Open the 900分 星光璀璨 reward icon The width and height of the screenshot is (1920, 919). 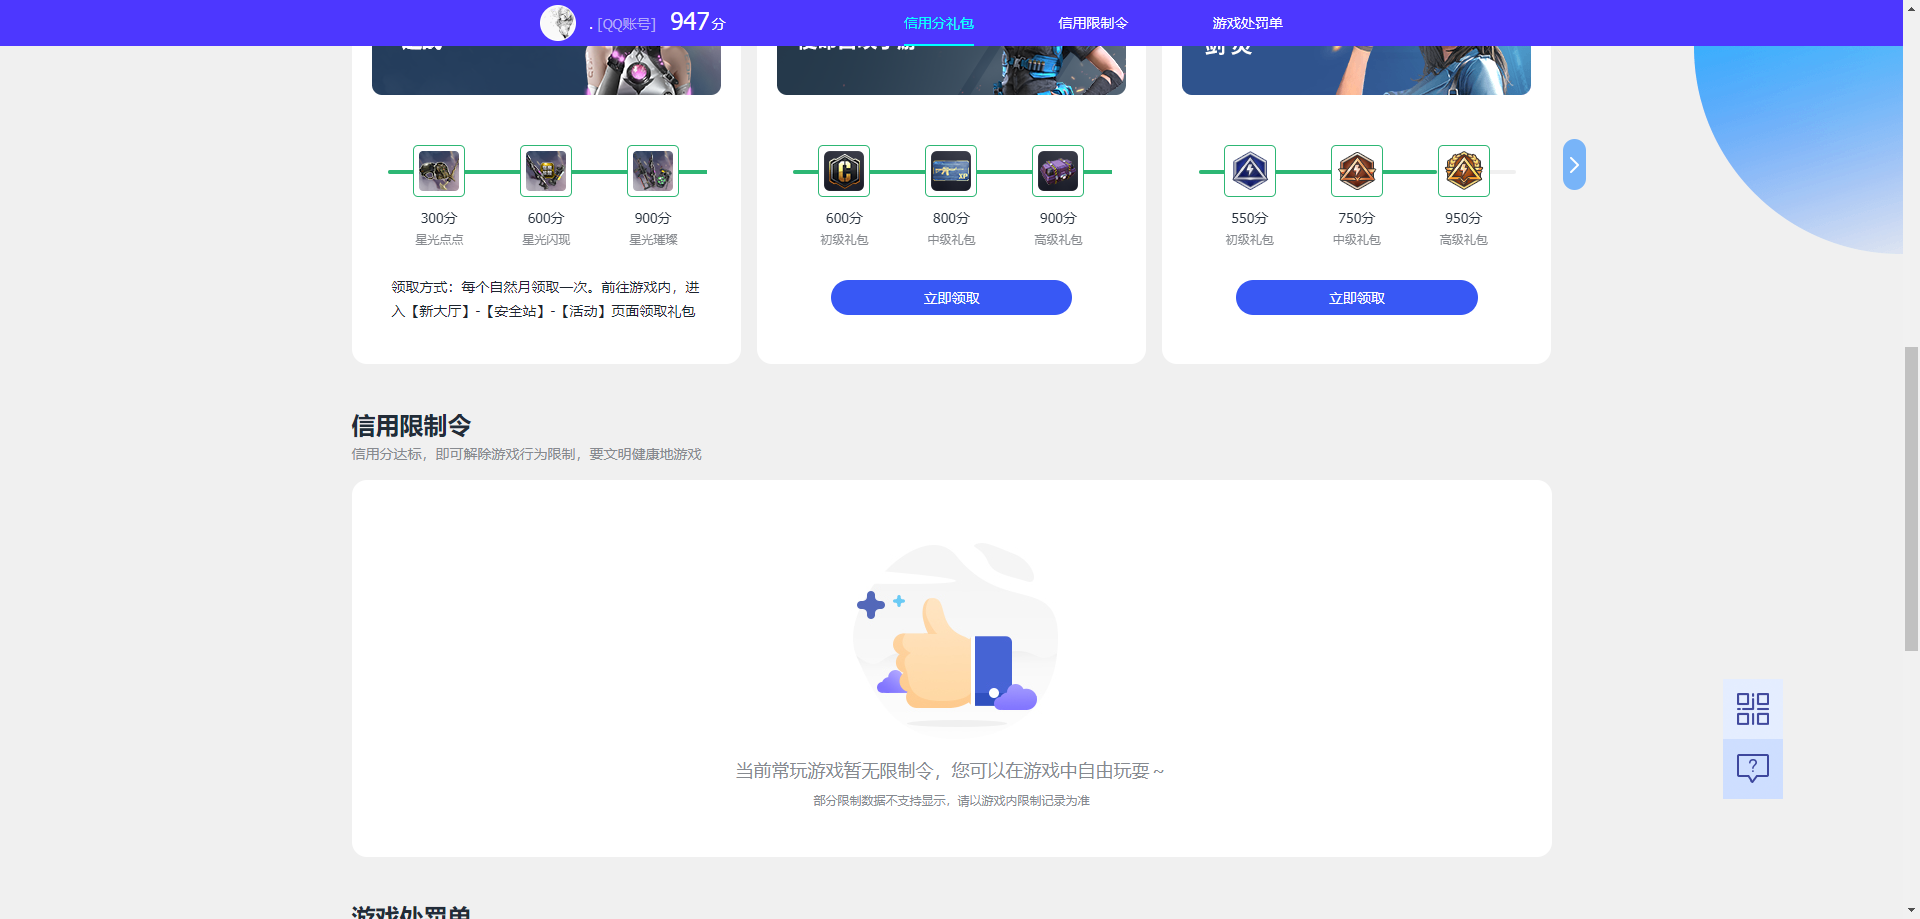(652, 170)
